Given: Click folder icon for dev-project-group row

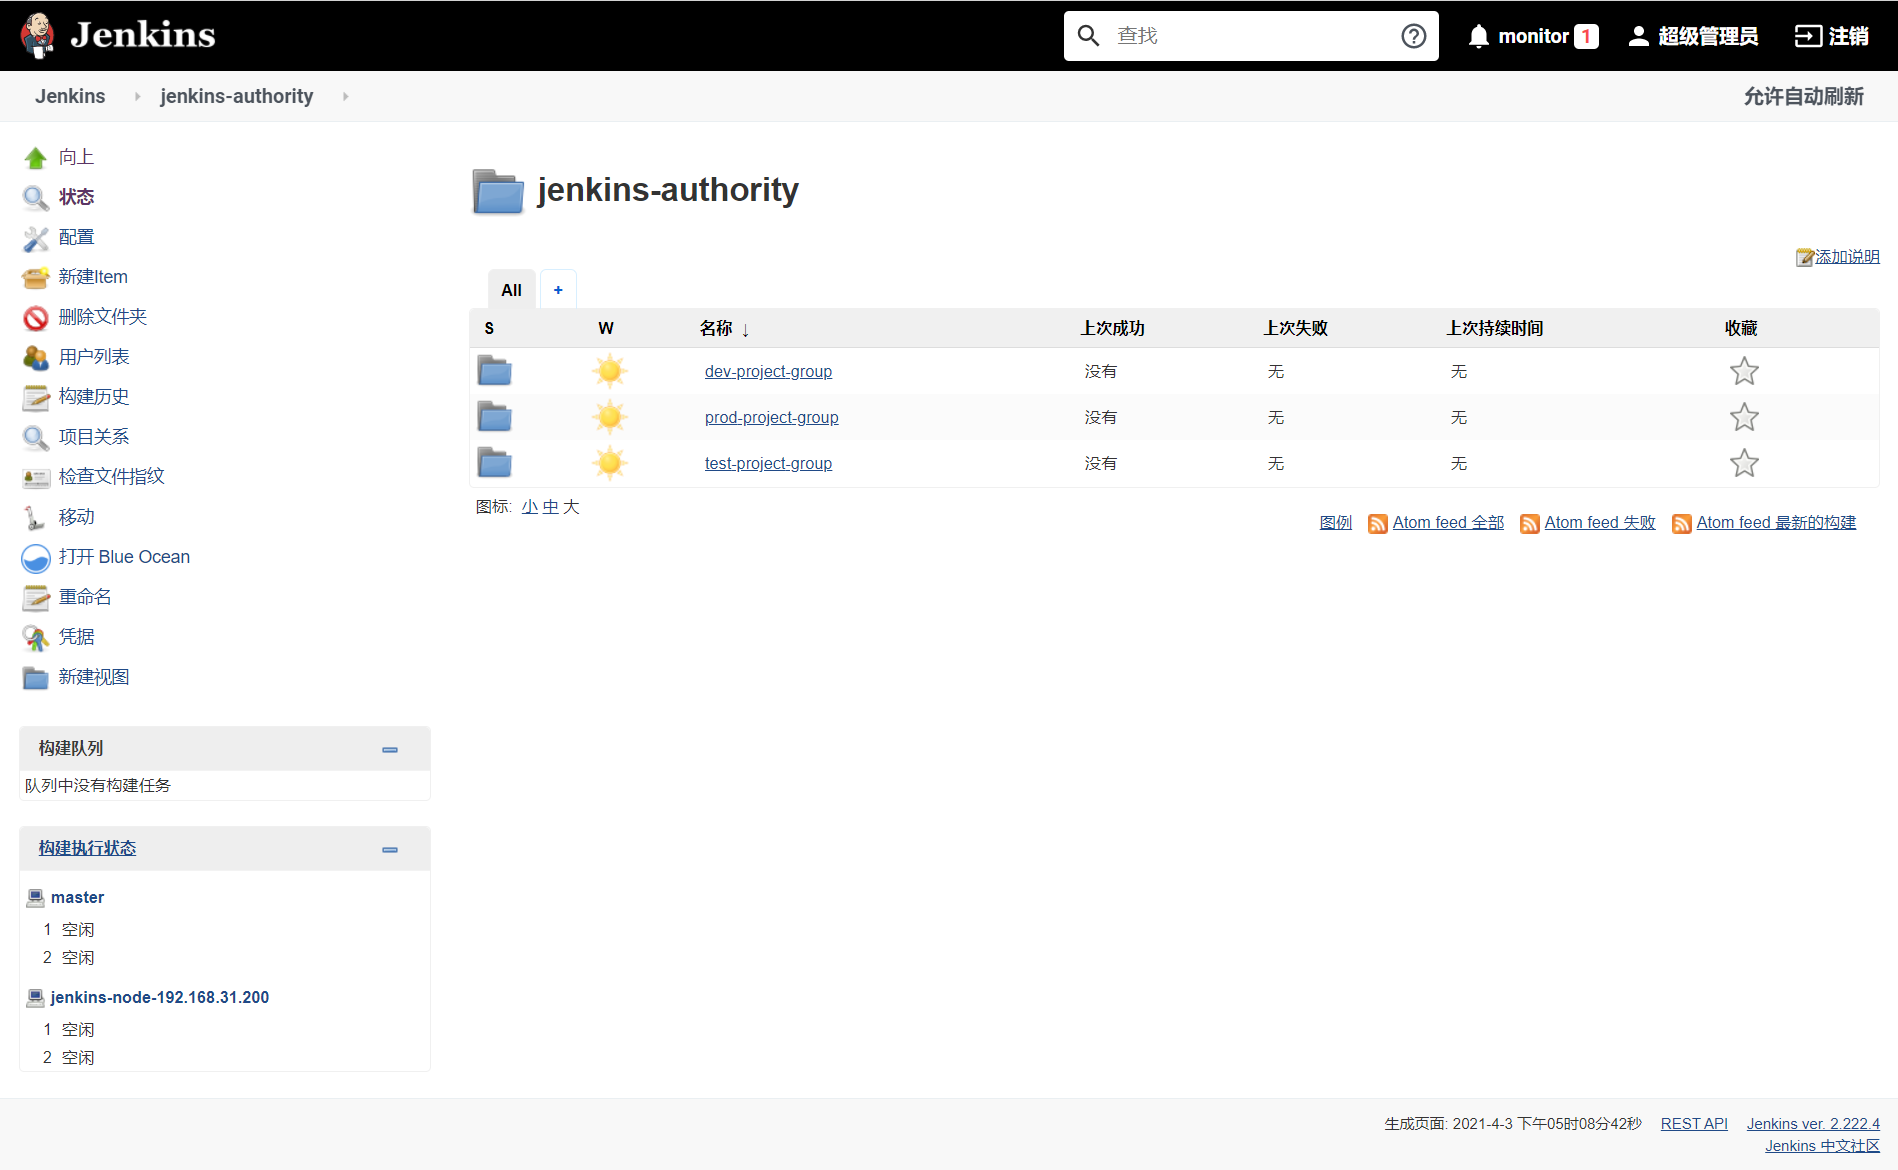Looking at the screenshot, I should 494,371.
